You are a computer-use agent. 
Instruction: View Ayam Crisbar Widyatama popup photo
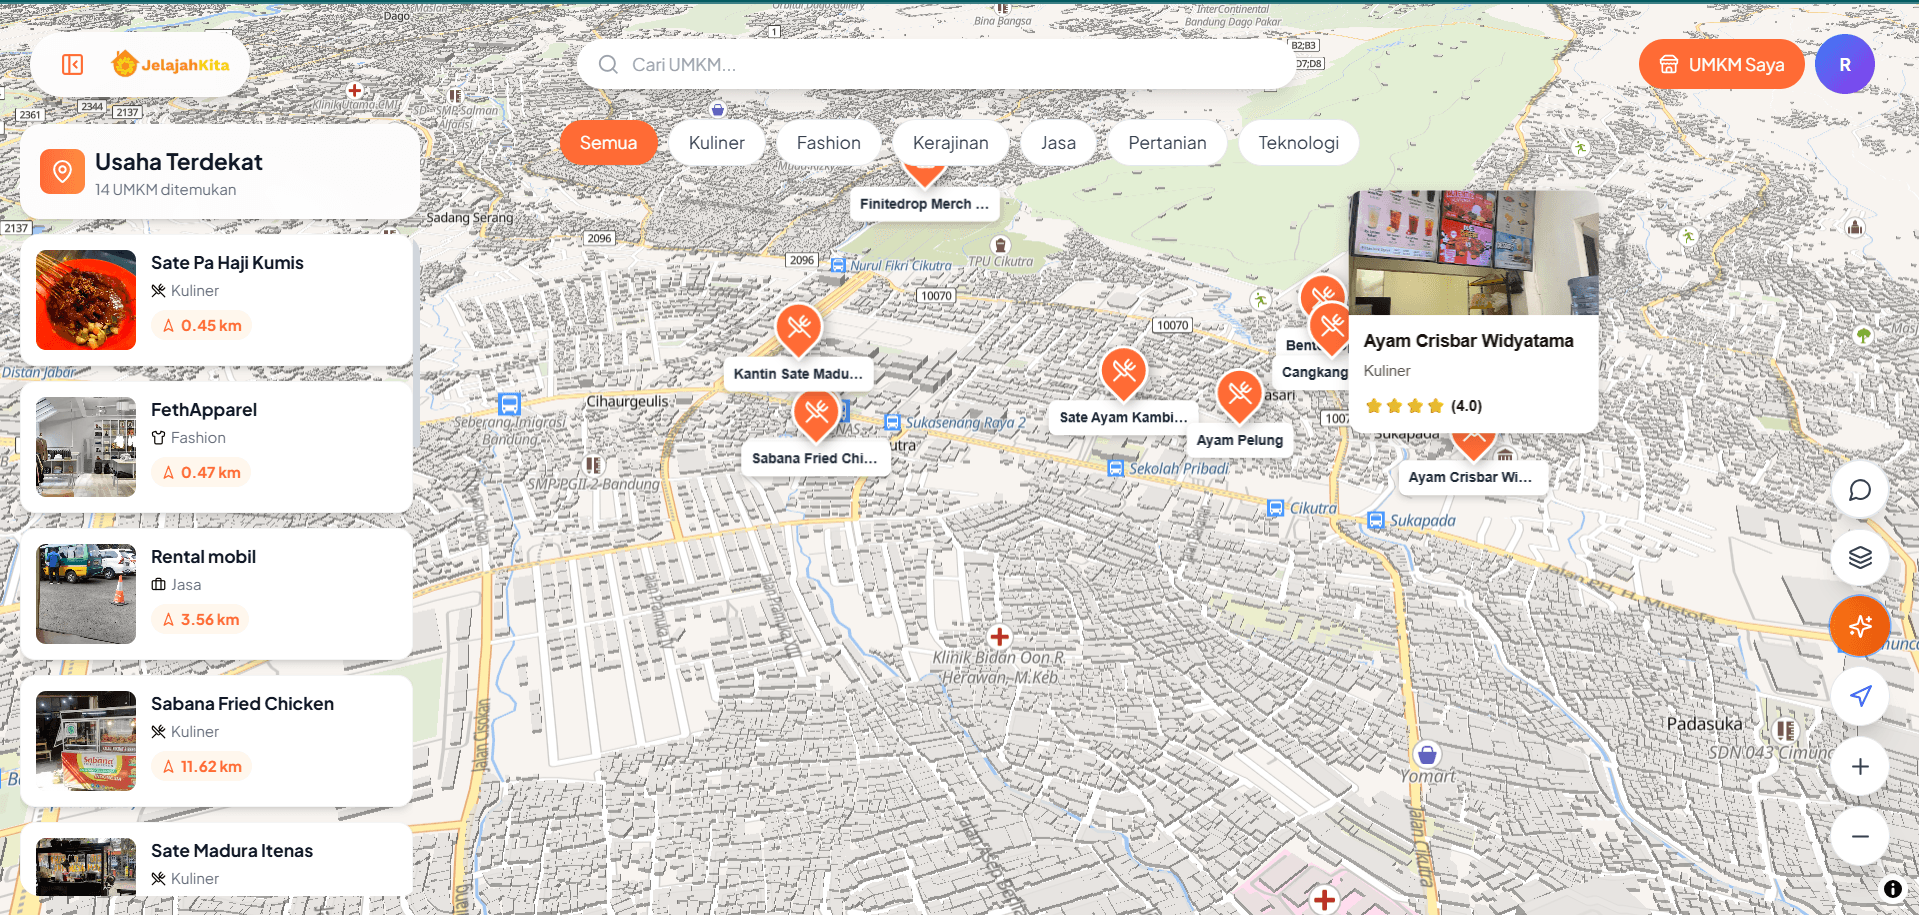click(x=1473, y=253)
